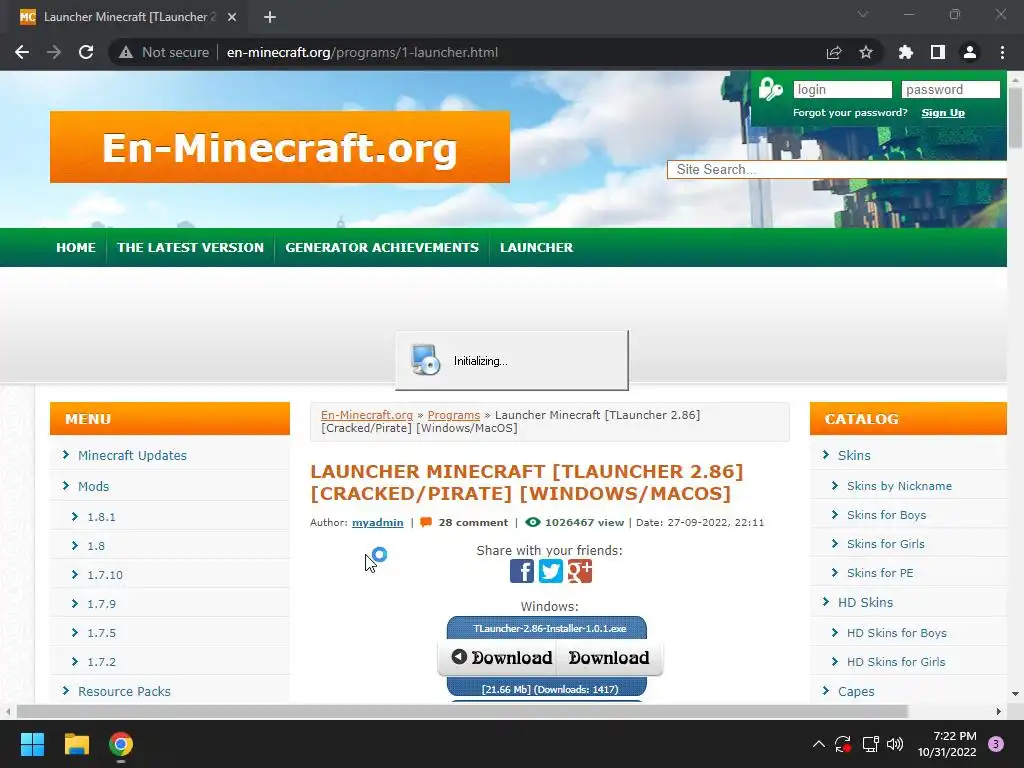Viewport: 1024px width, 768px height.
Task: Share on Facebook icon
Action: point(522,571)
